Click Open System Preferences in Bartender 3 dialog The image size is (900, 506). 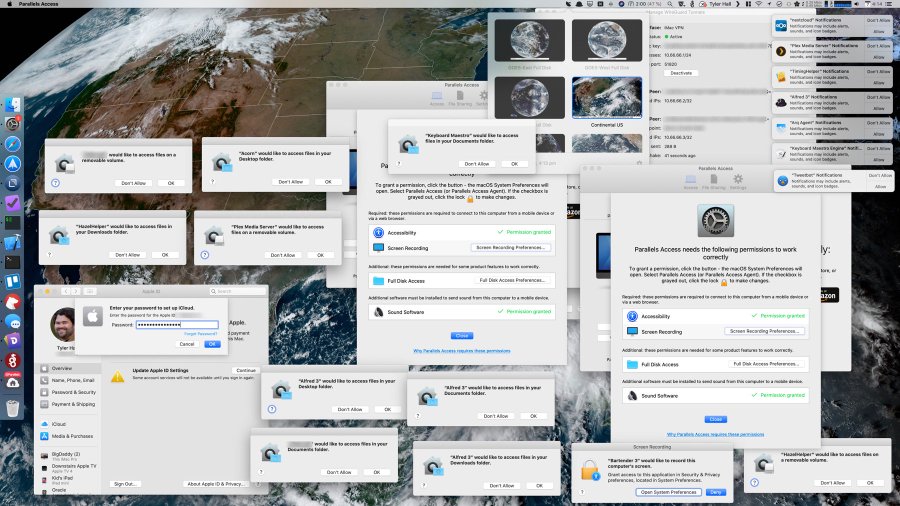669,492
